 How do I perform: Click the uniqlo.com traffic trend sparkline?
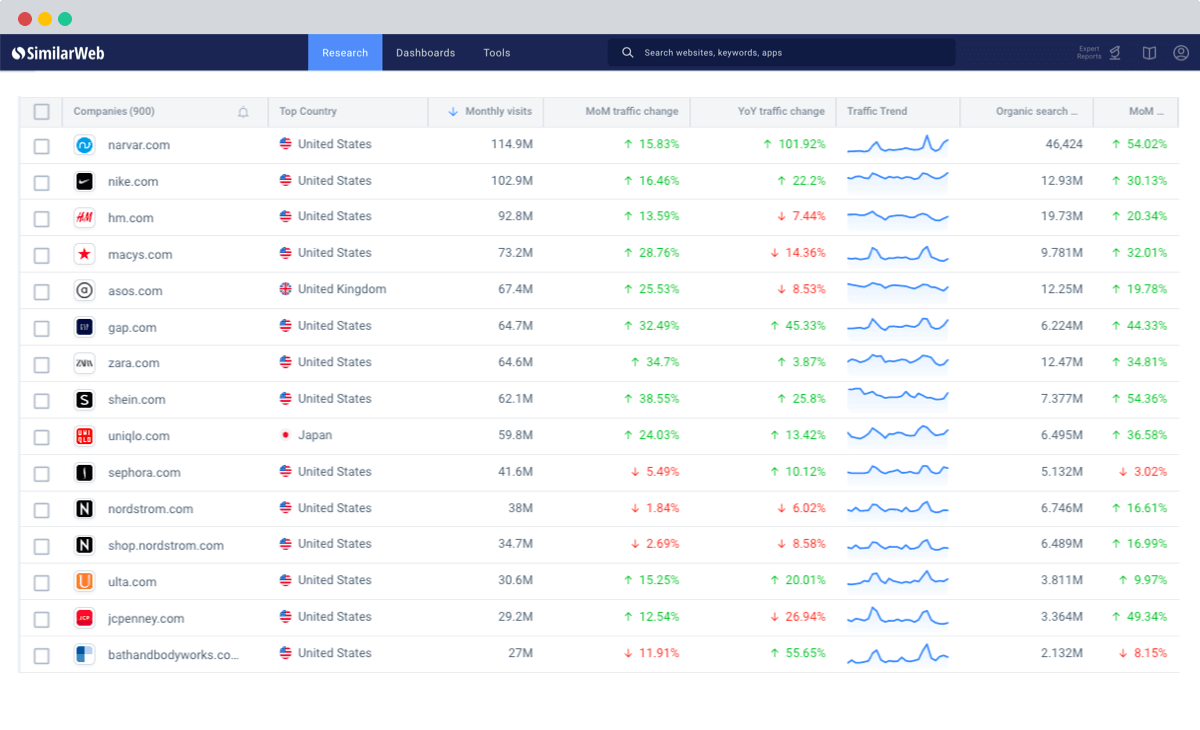pos(898,435)
